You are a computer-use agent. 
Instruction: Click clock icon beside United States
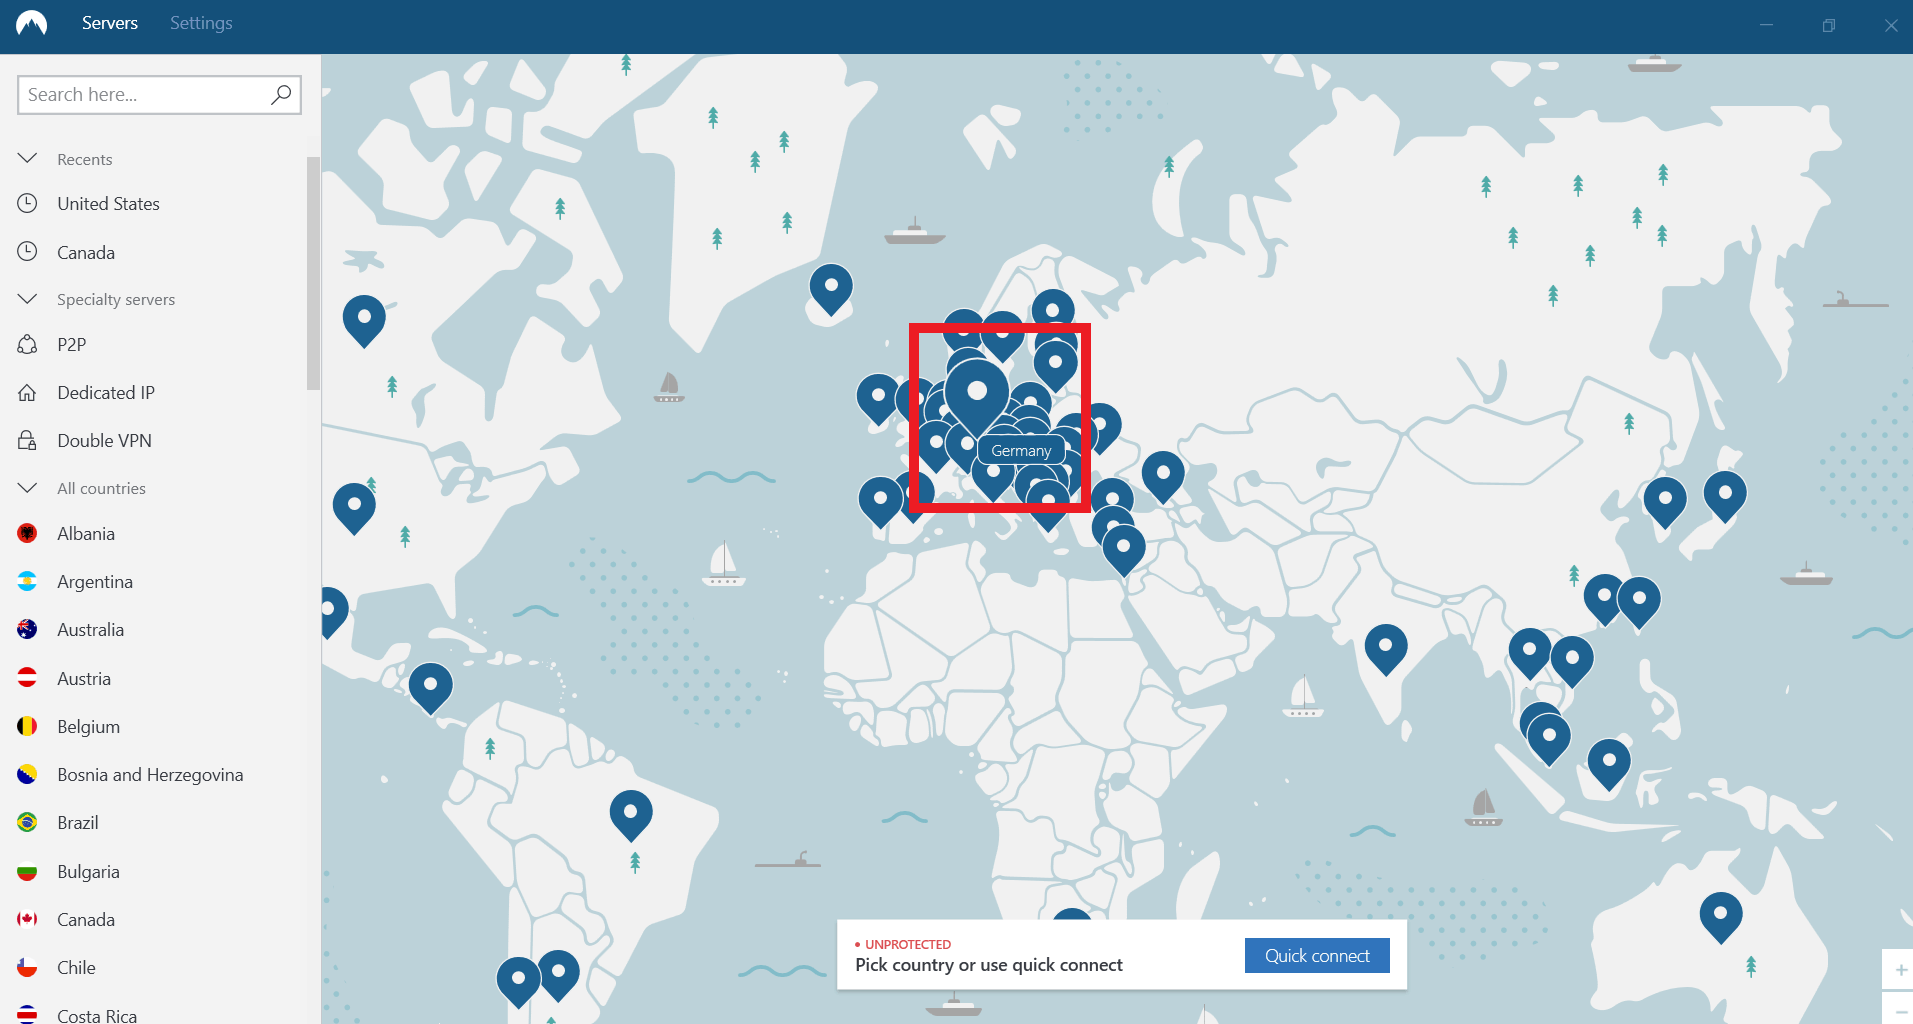pos(27,203)
